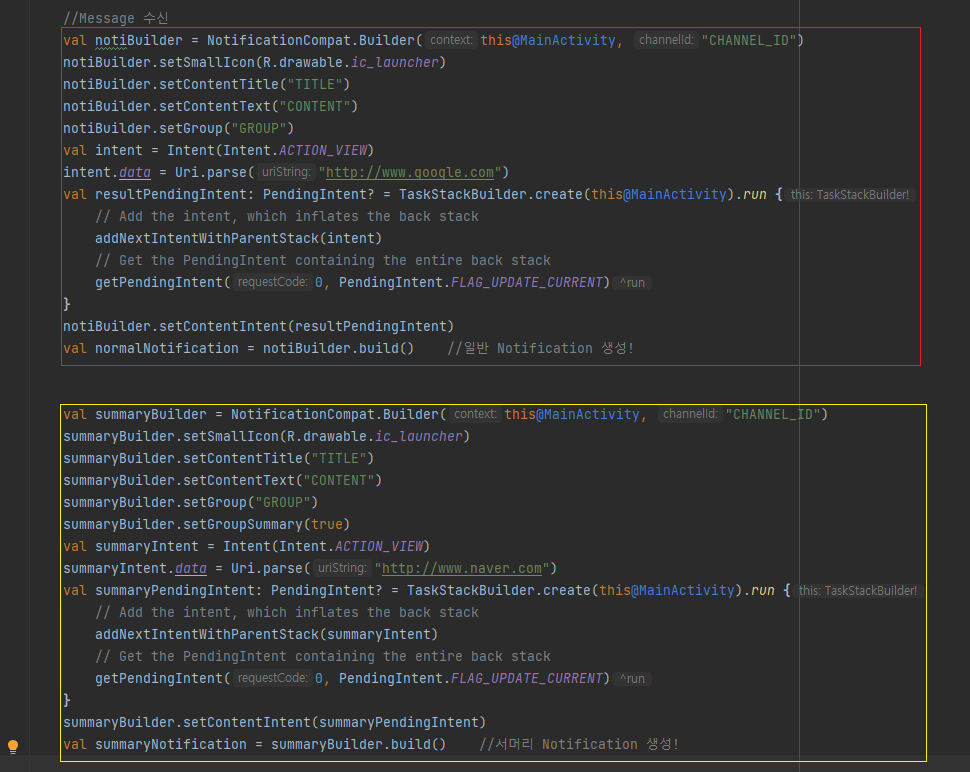The image size is (970, 772).
Task: Click addNextIntentWithParentStack(intent) call
Action: click(x=239, y=239)
